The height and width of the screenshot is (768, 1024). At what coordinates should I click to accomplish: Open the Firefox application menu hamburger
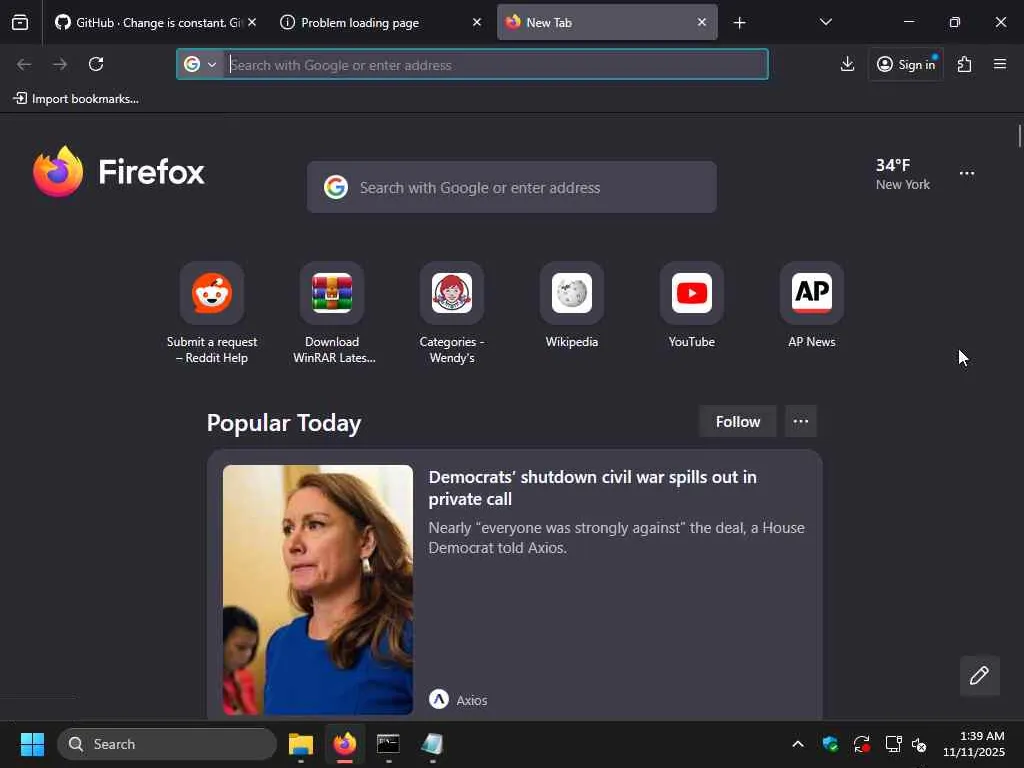coord(1000,64)
